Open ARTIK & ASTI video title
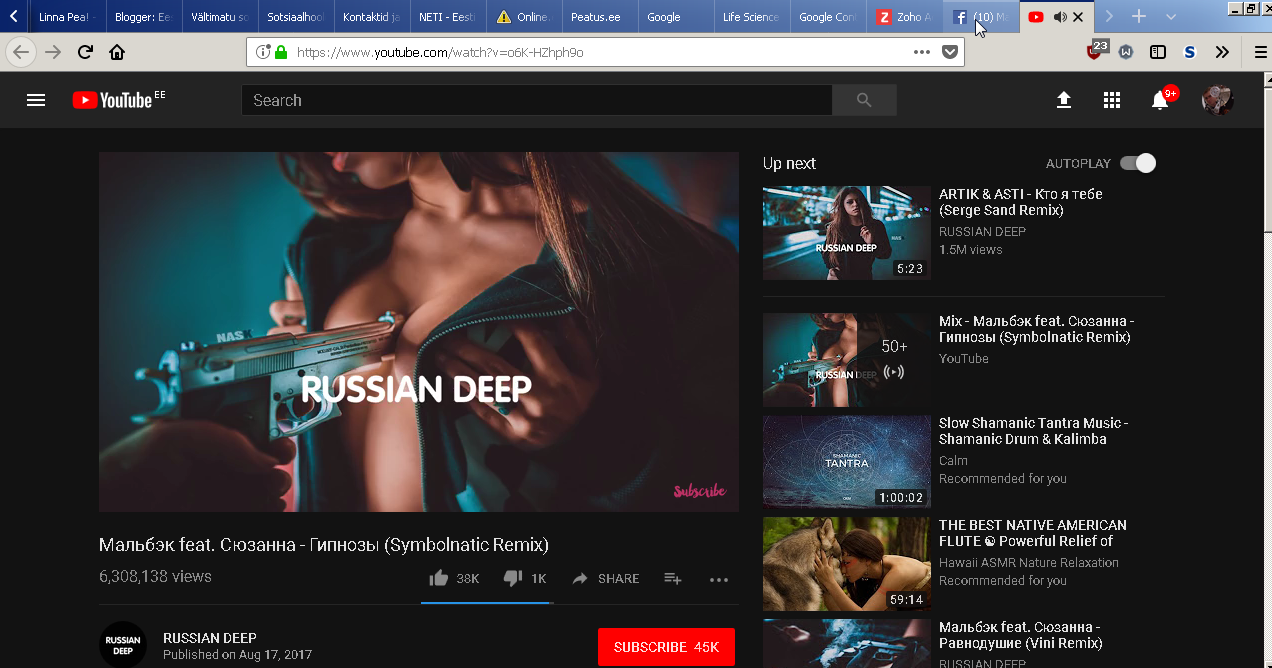This screenshot has width=1272, height=668. [x=1020, y=202]
